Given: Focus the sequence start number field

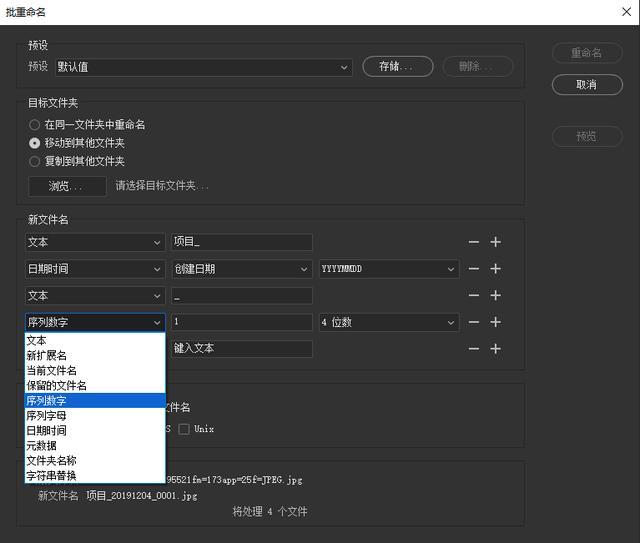Looking at the screenshot, I should pyautogui.click(x=242, y=322).
